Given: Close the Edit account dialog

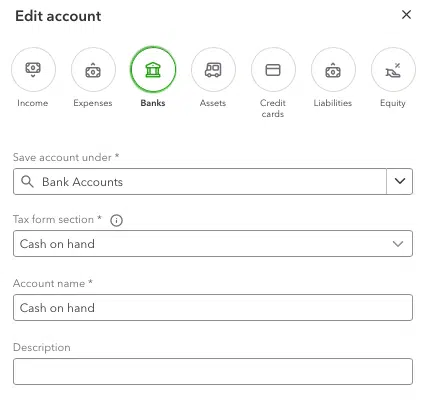Looking at the screenshot, I should point(406,15).
